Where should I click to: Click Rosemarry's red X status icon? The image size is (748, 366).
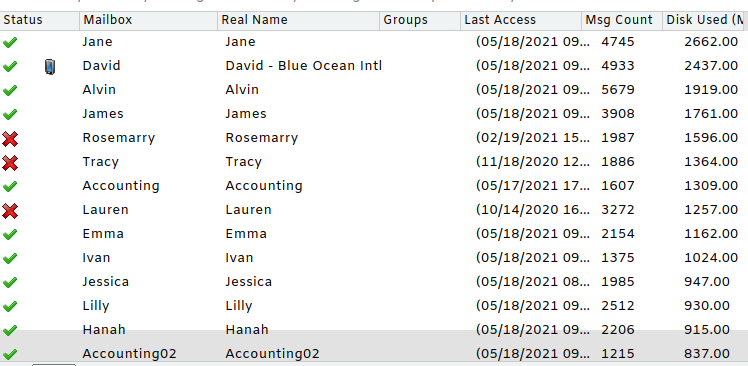[x=10, y=139]
